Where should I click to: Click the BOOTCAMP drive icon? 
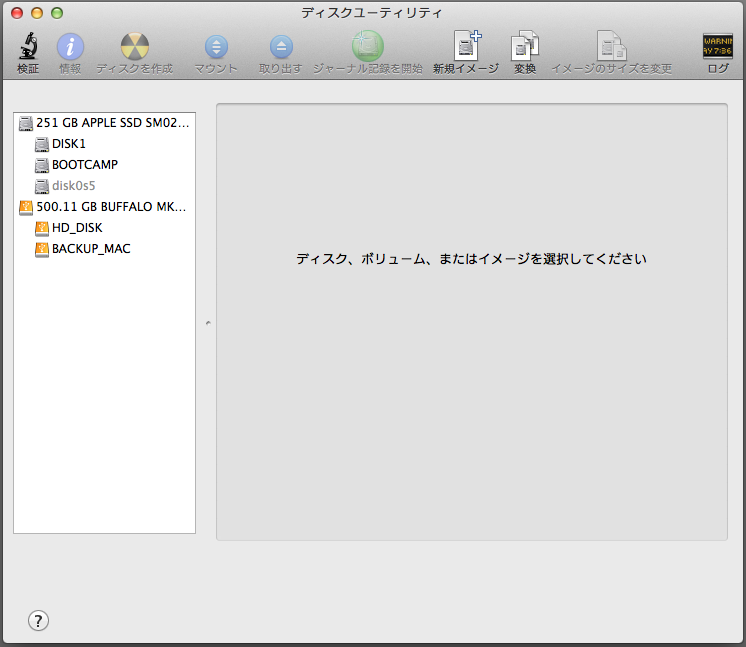point(42,165)
